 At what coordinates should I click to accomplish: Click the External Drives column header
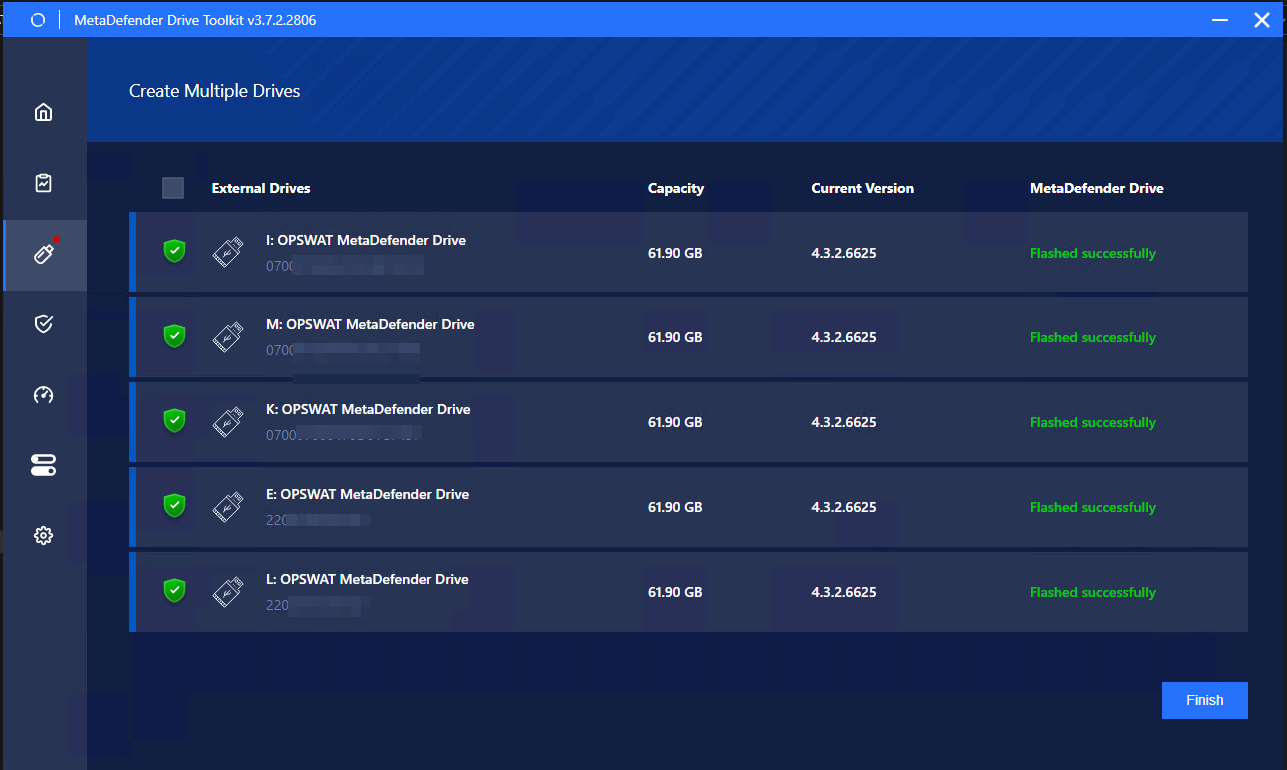(261, 188)
